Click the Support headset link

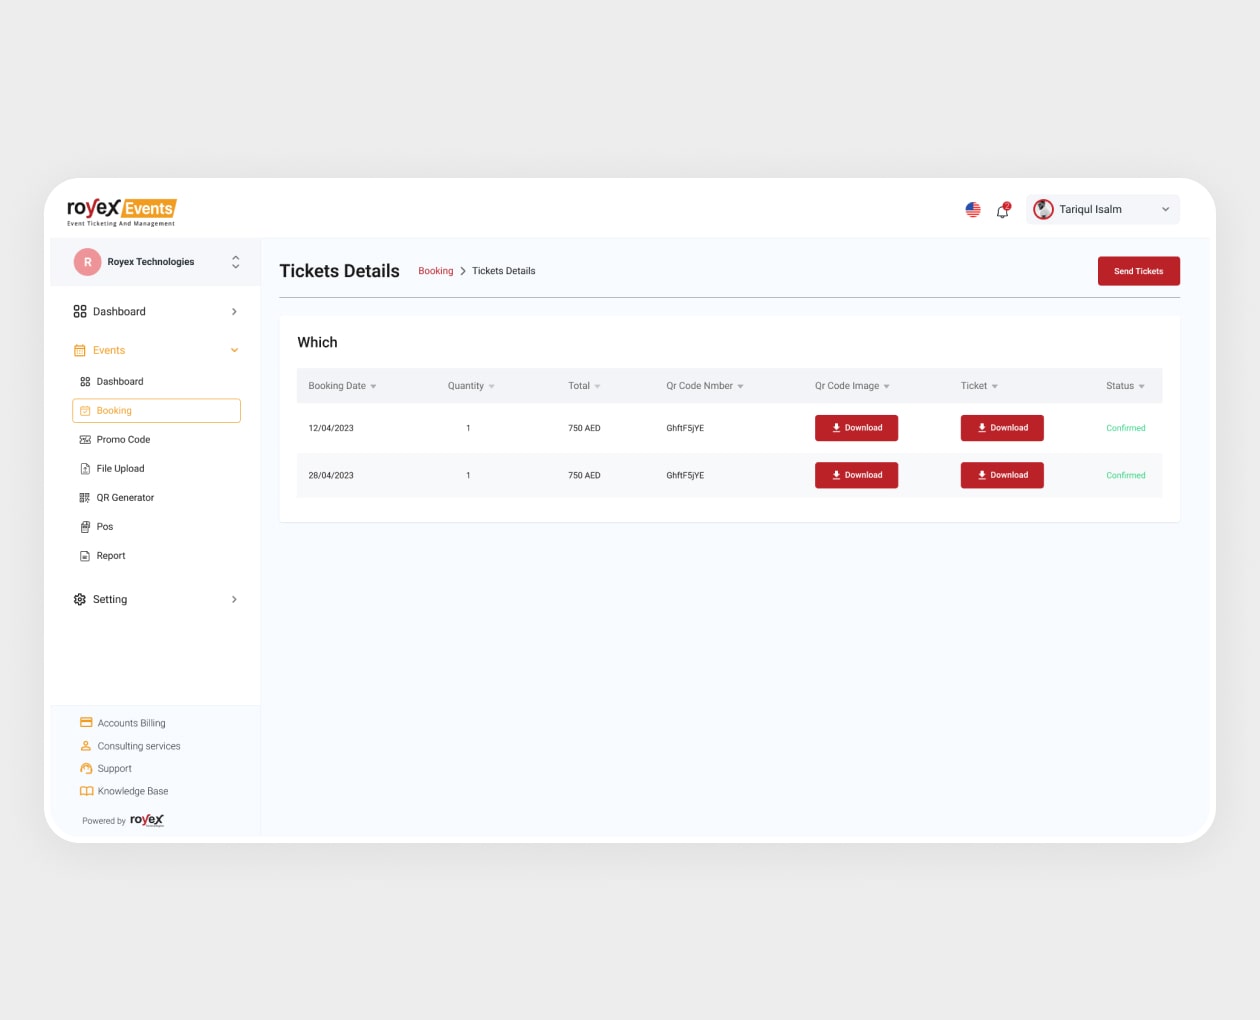click(114, 769)
